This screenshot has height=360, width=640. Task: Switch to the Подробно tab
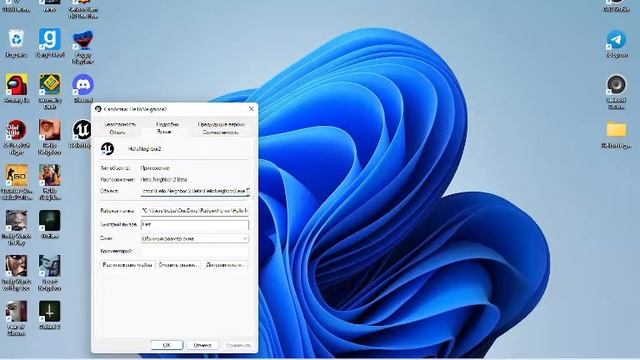[x=167, y=124]
